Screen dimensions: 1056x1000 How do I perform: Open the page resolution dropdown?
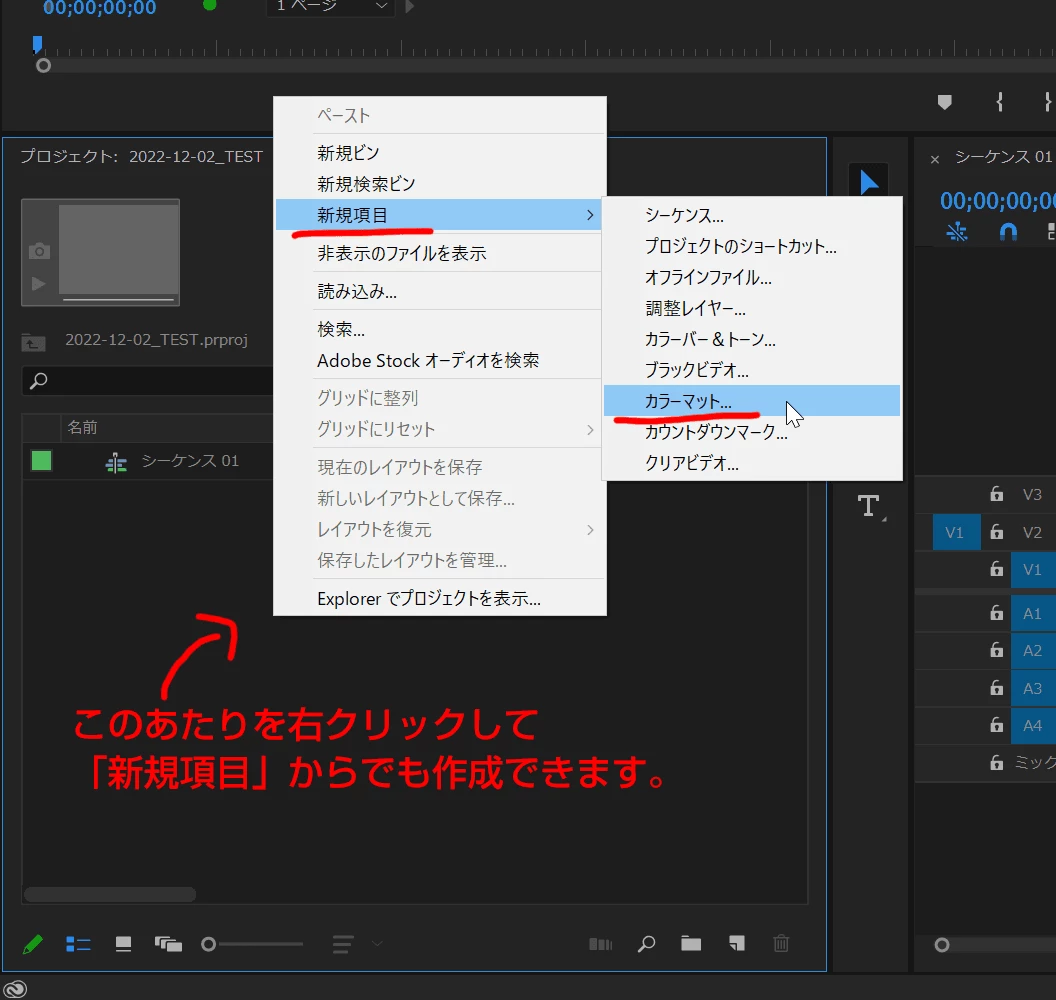tap(331, 7)
